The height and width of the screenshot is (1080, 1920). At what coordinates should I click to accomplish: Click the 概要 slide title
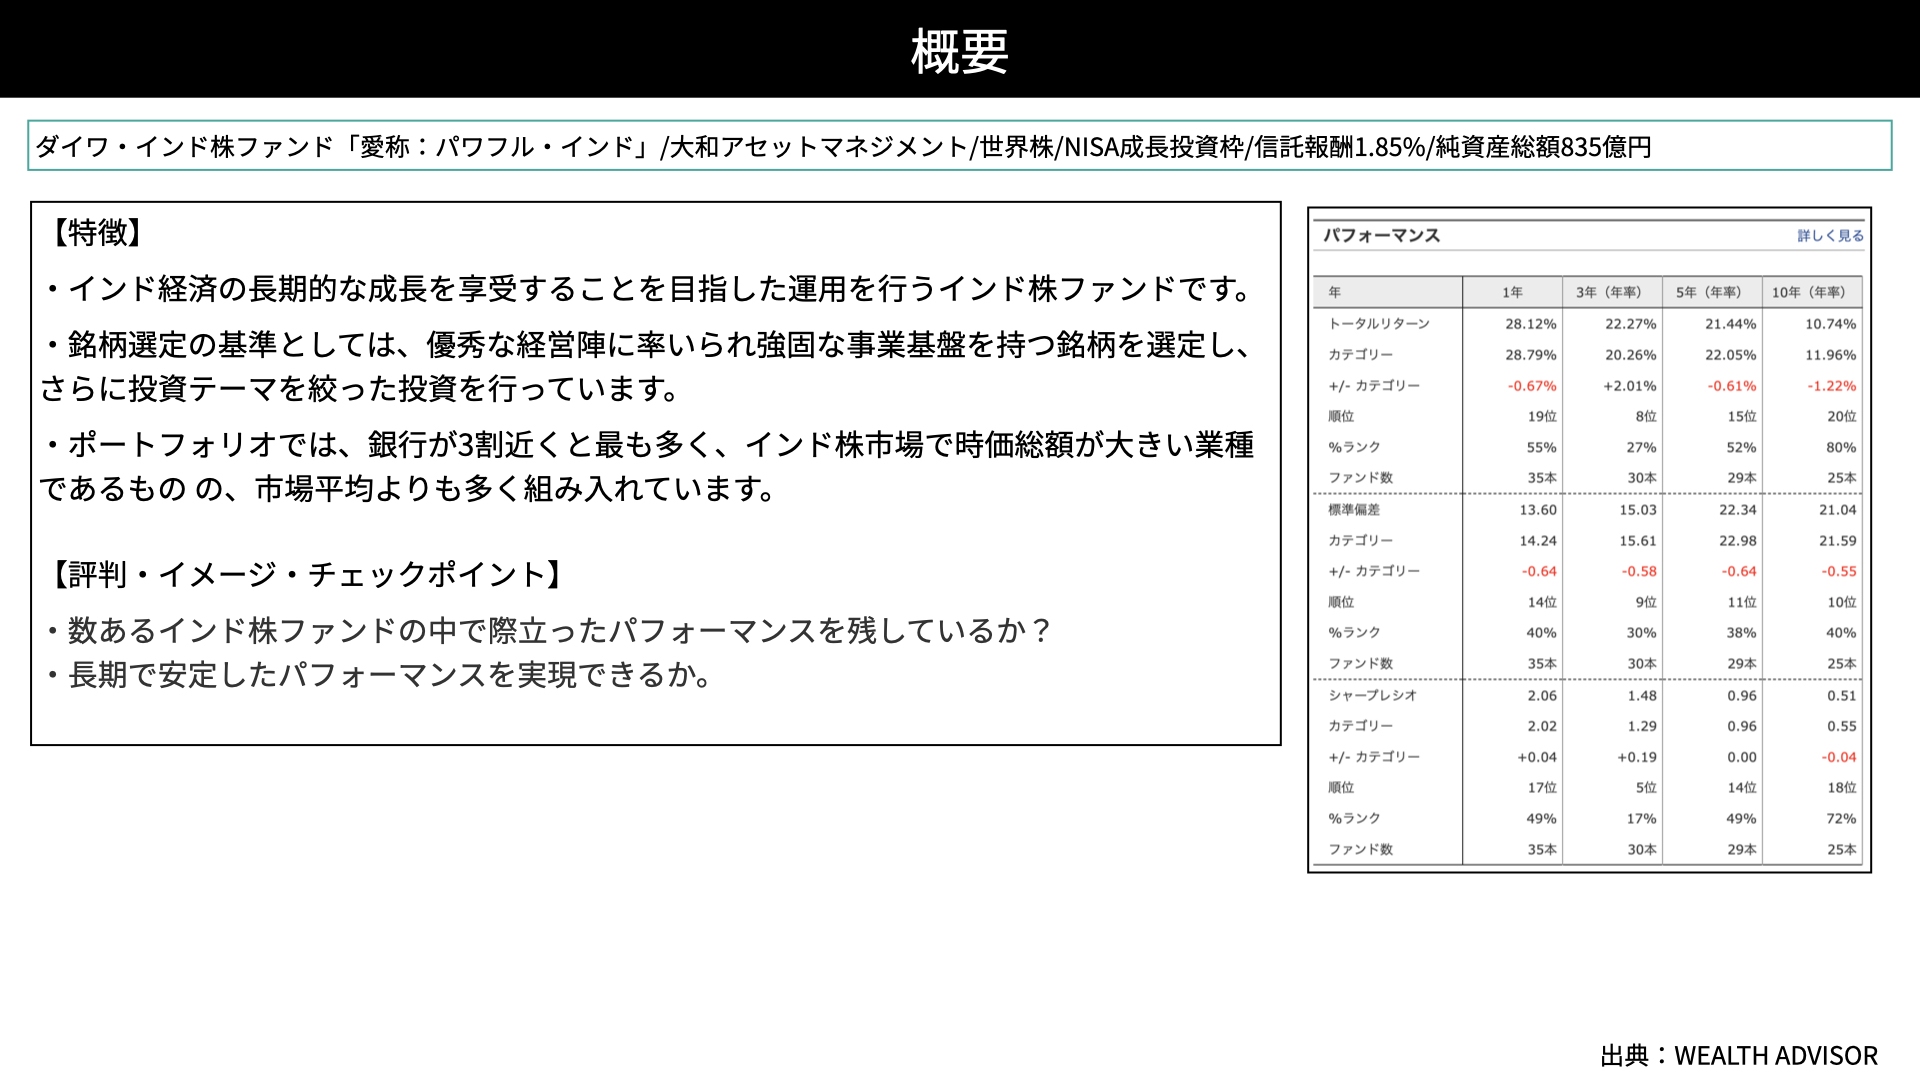point(960,51)
